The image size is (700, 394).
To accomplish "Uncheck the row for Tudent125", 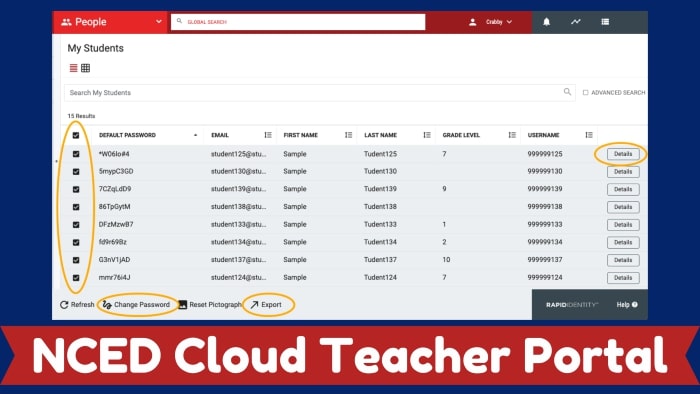I will click(x=76, y=154).
